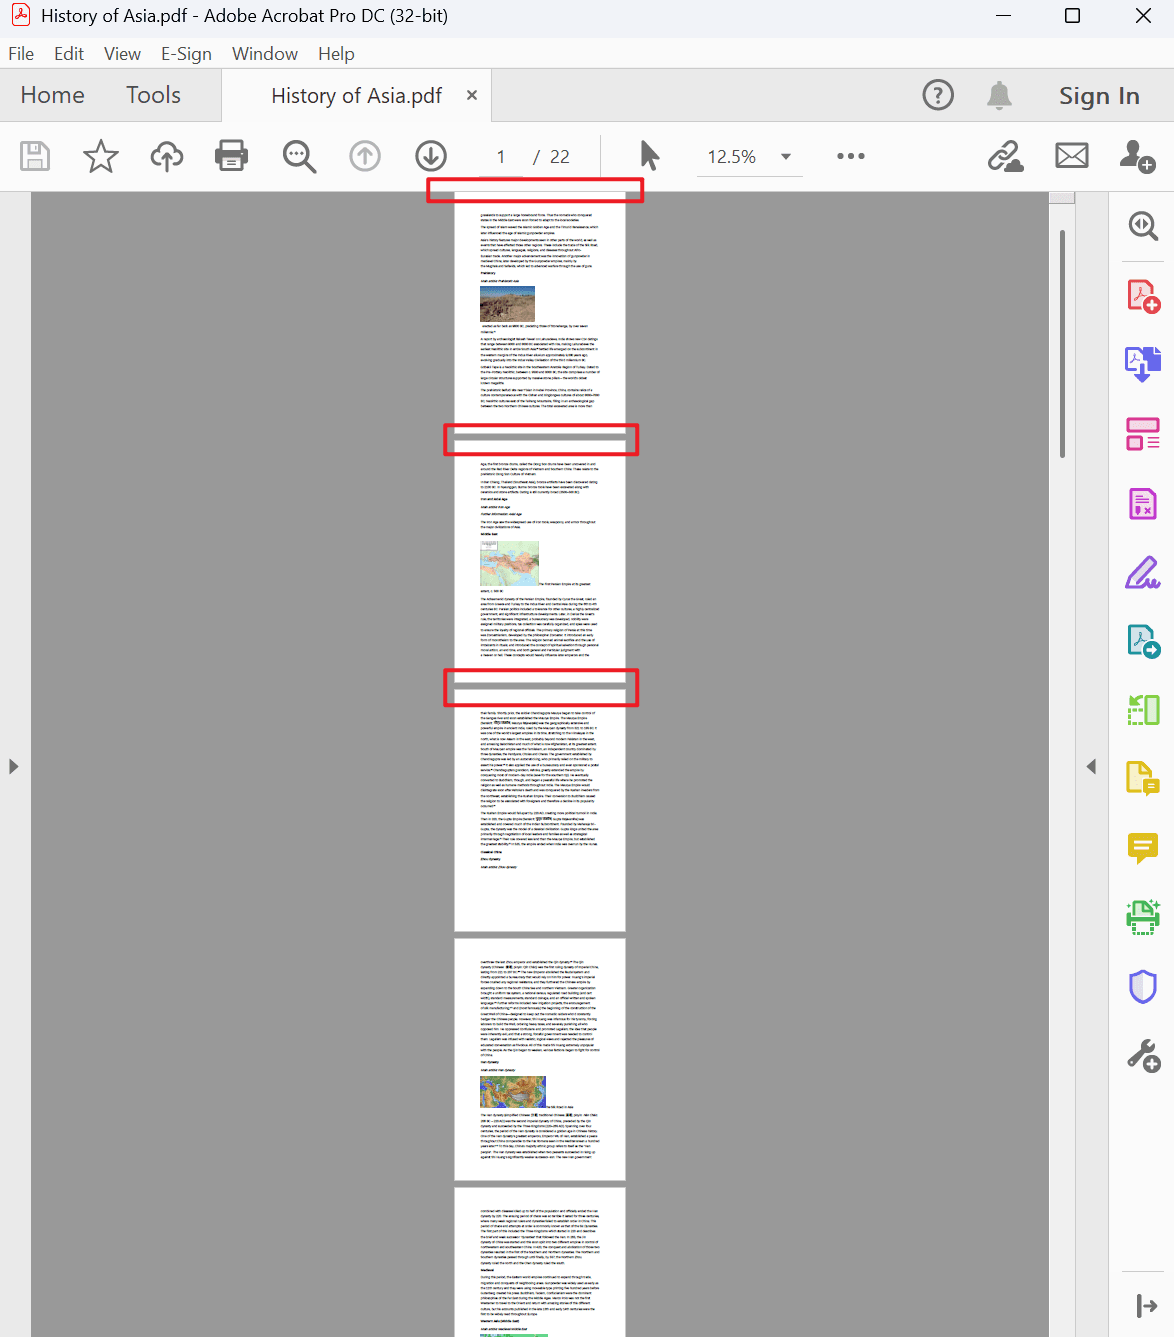
Task: Open the Window menu
Action: [265, 54]
